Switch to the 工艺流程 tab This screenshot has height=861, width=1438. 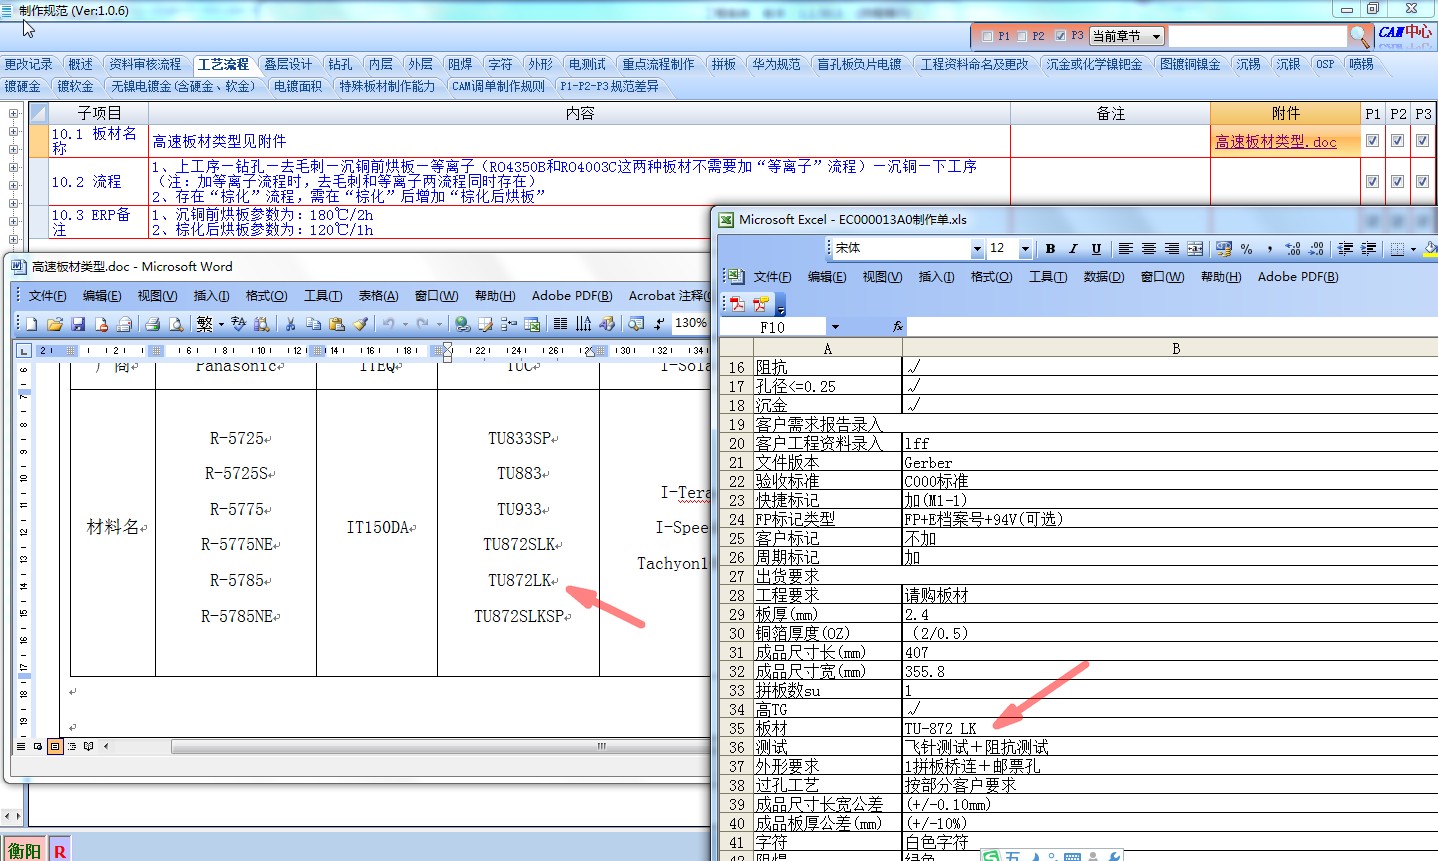pos(223,64)
